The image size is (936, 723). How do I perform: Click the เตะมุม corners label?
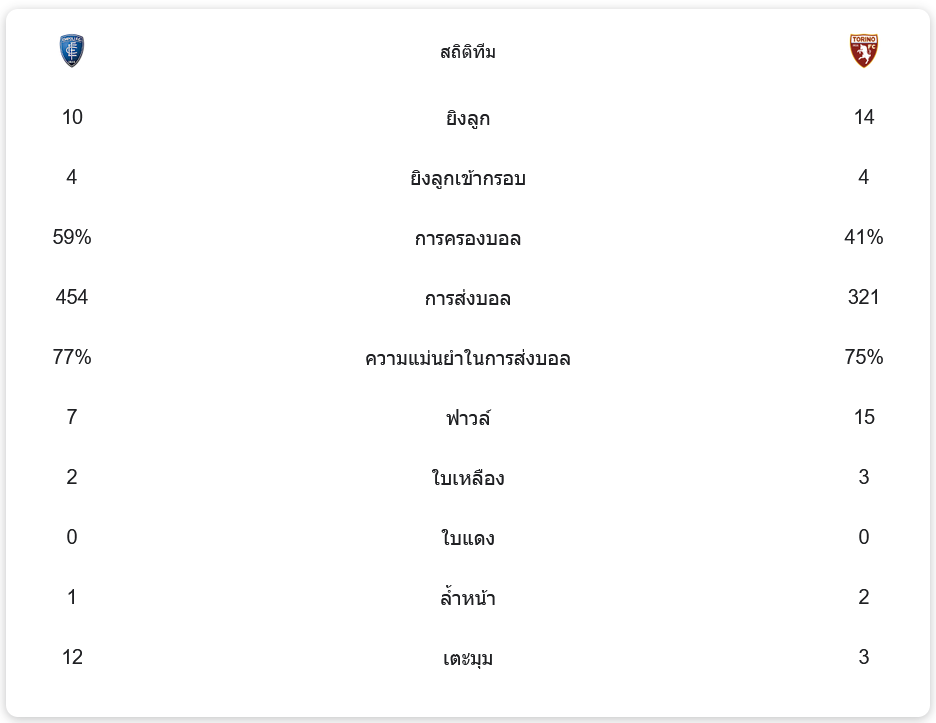[468, 659]
